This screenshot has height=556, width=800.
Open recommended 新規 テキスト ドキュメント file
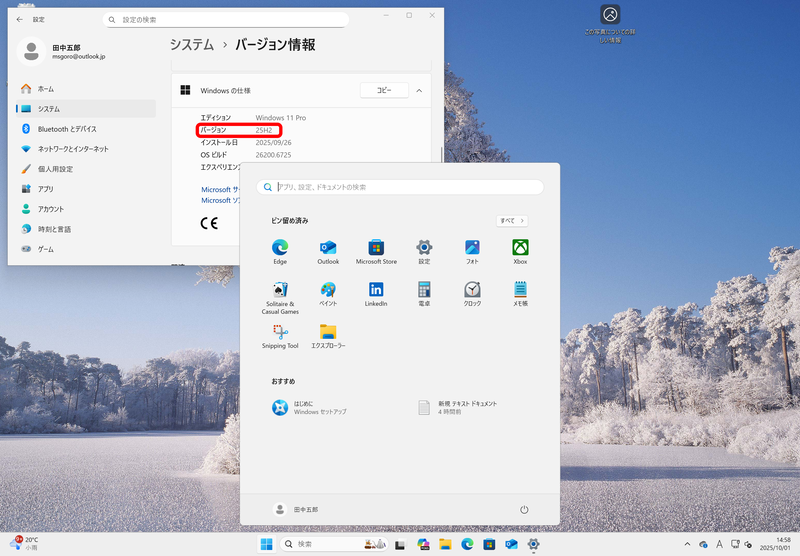tap(458, 408)
